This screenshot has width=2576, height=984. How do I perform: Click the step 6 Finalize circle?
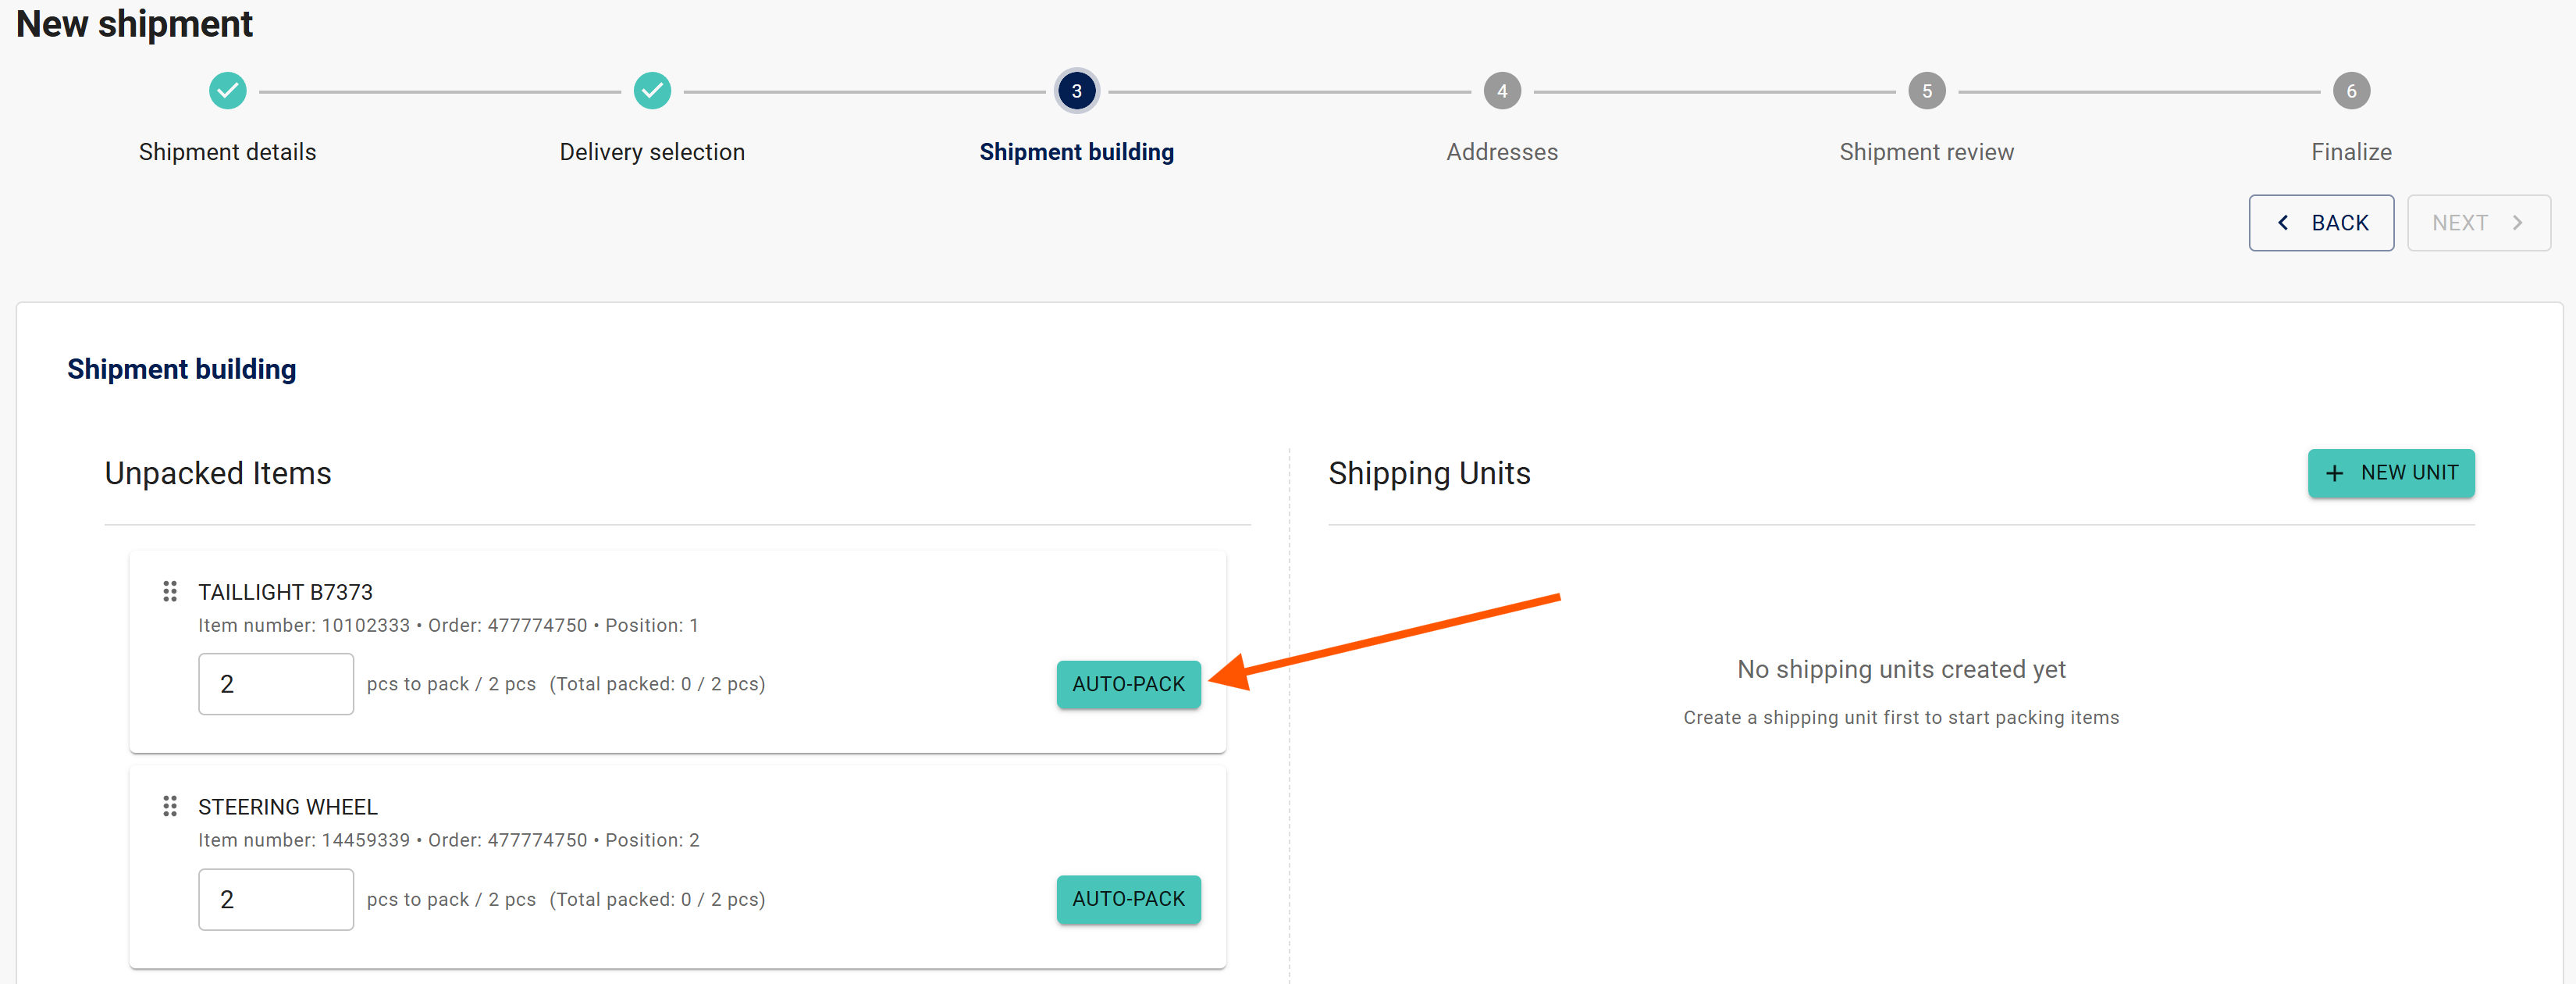click(x=2350, y=91)
